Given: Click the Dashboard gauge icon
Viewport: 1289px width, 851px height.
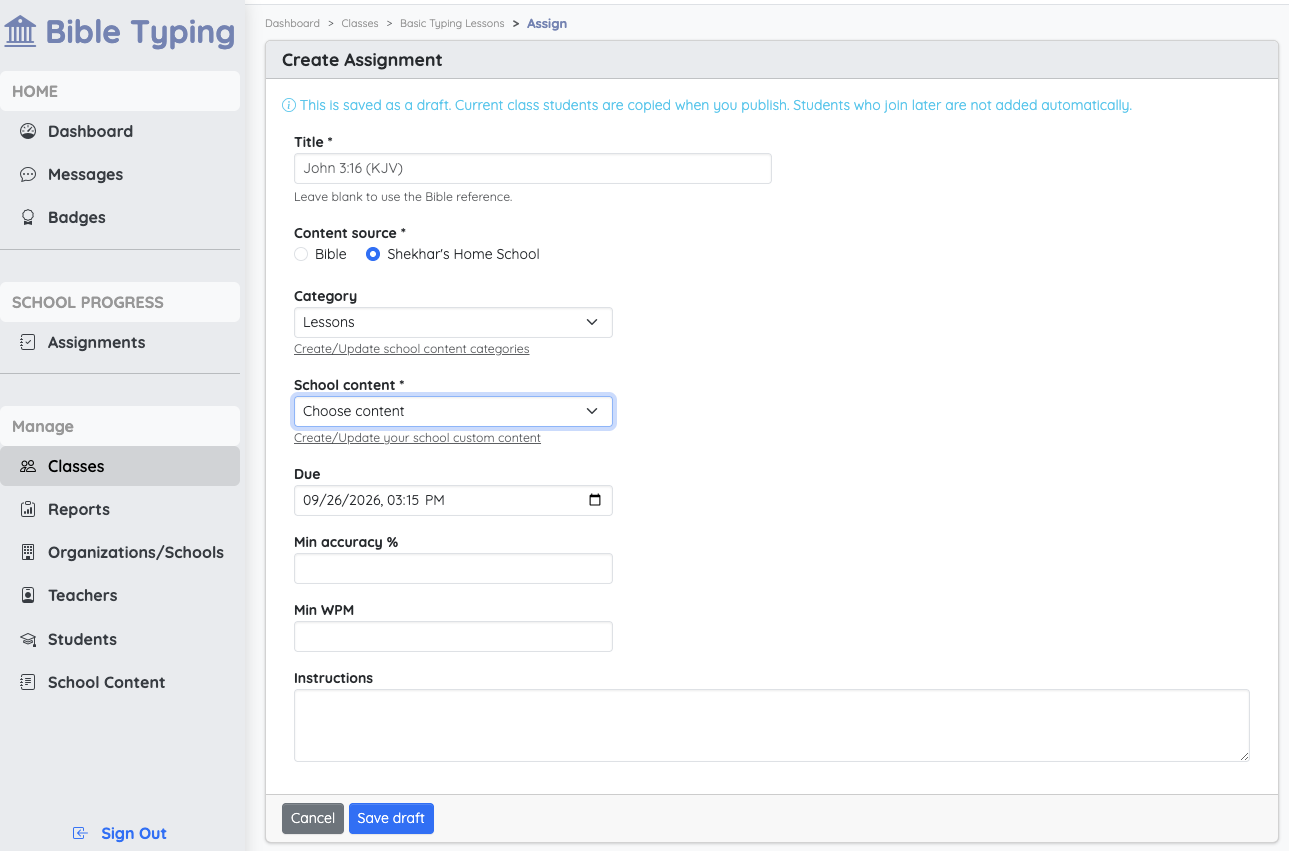Looking at the screenshot, I should pyautogui.click(x=28, y=131).
